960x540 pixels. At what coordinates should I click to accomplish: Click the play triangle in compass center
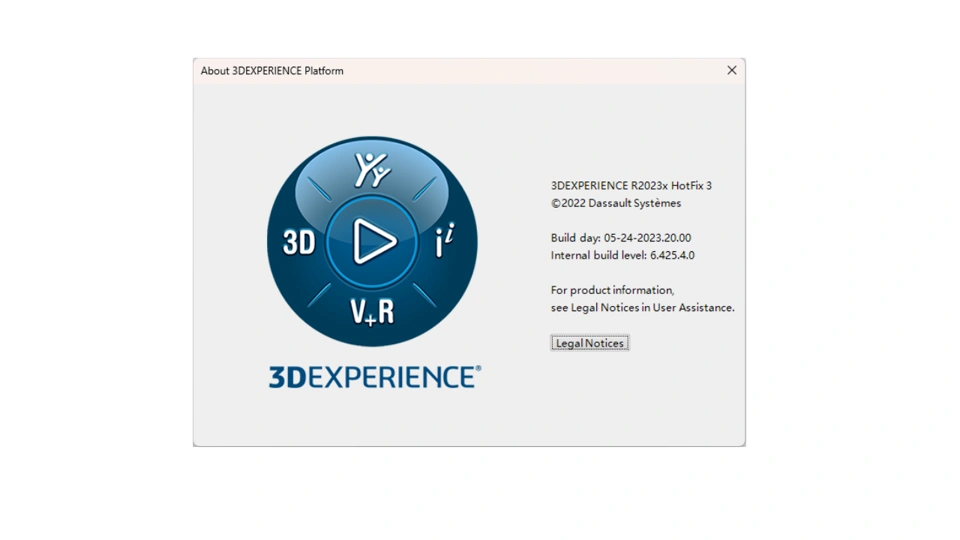pyautogui.click(x=373, y=241)
